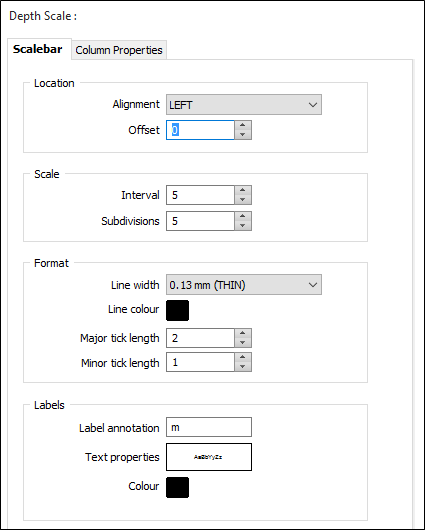
Task: Click the Label annotation text field
Action: 209,427
